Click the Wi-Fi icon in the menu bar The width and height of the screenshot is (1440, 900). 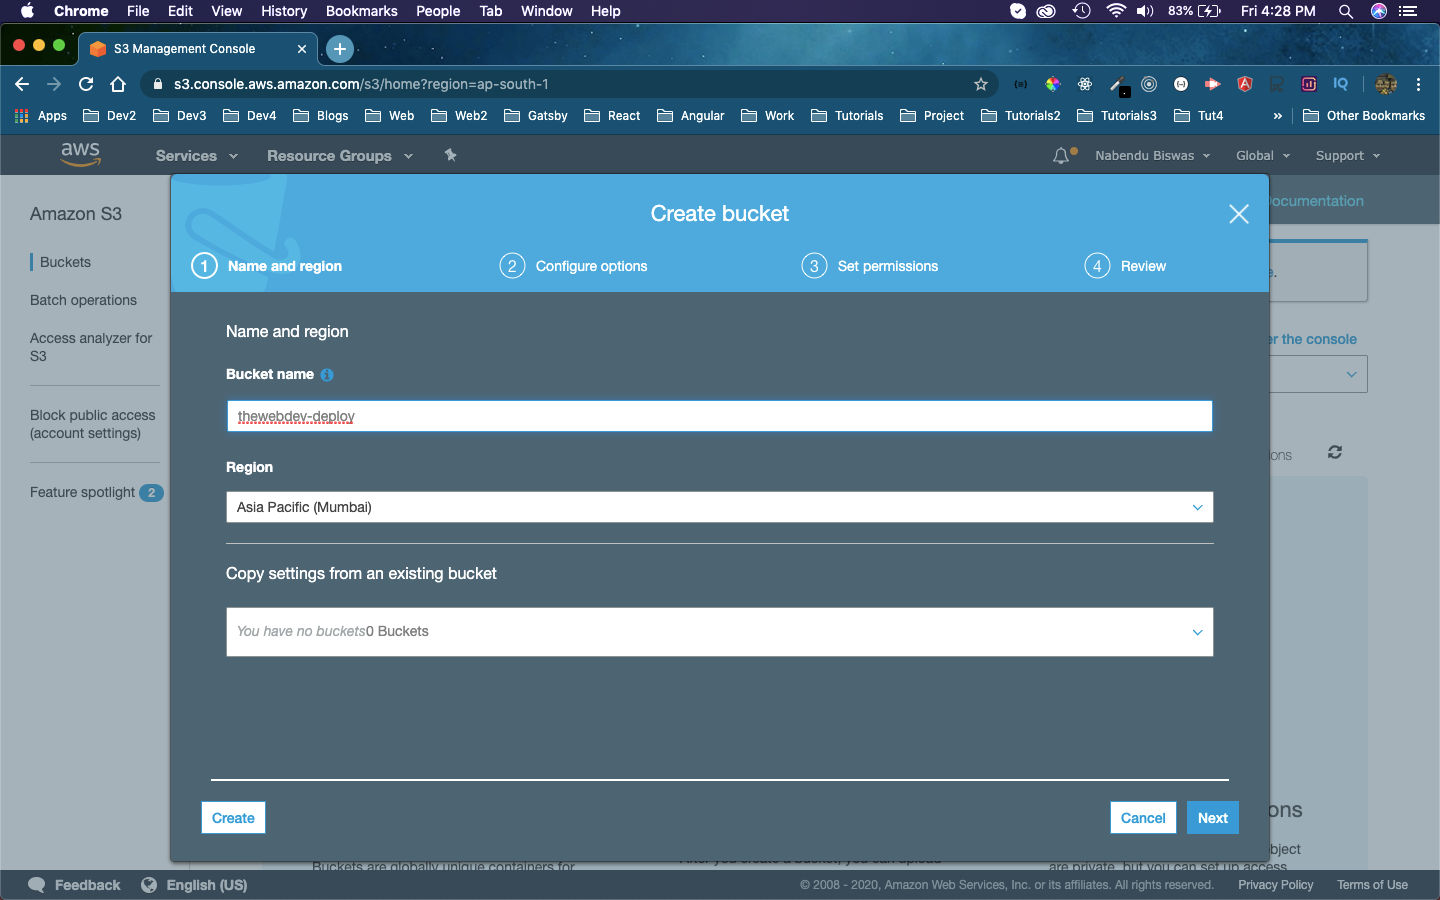click(x=1115, y=11)
